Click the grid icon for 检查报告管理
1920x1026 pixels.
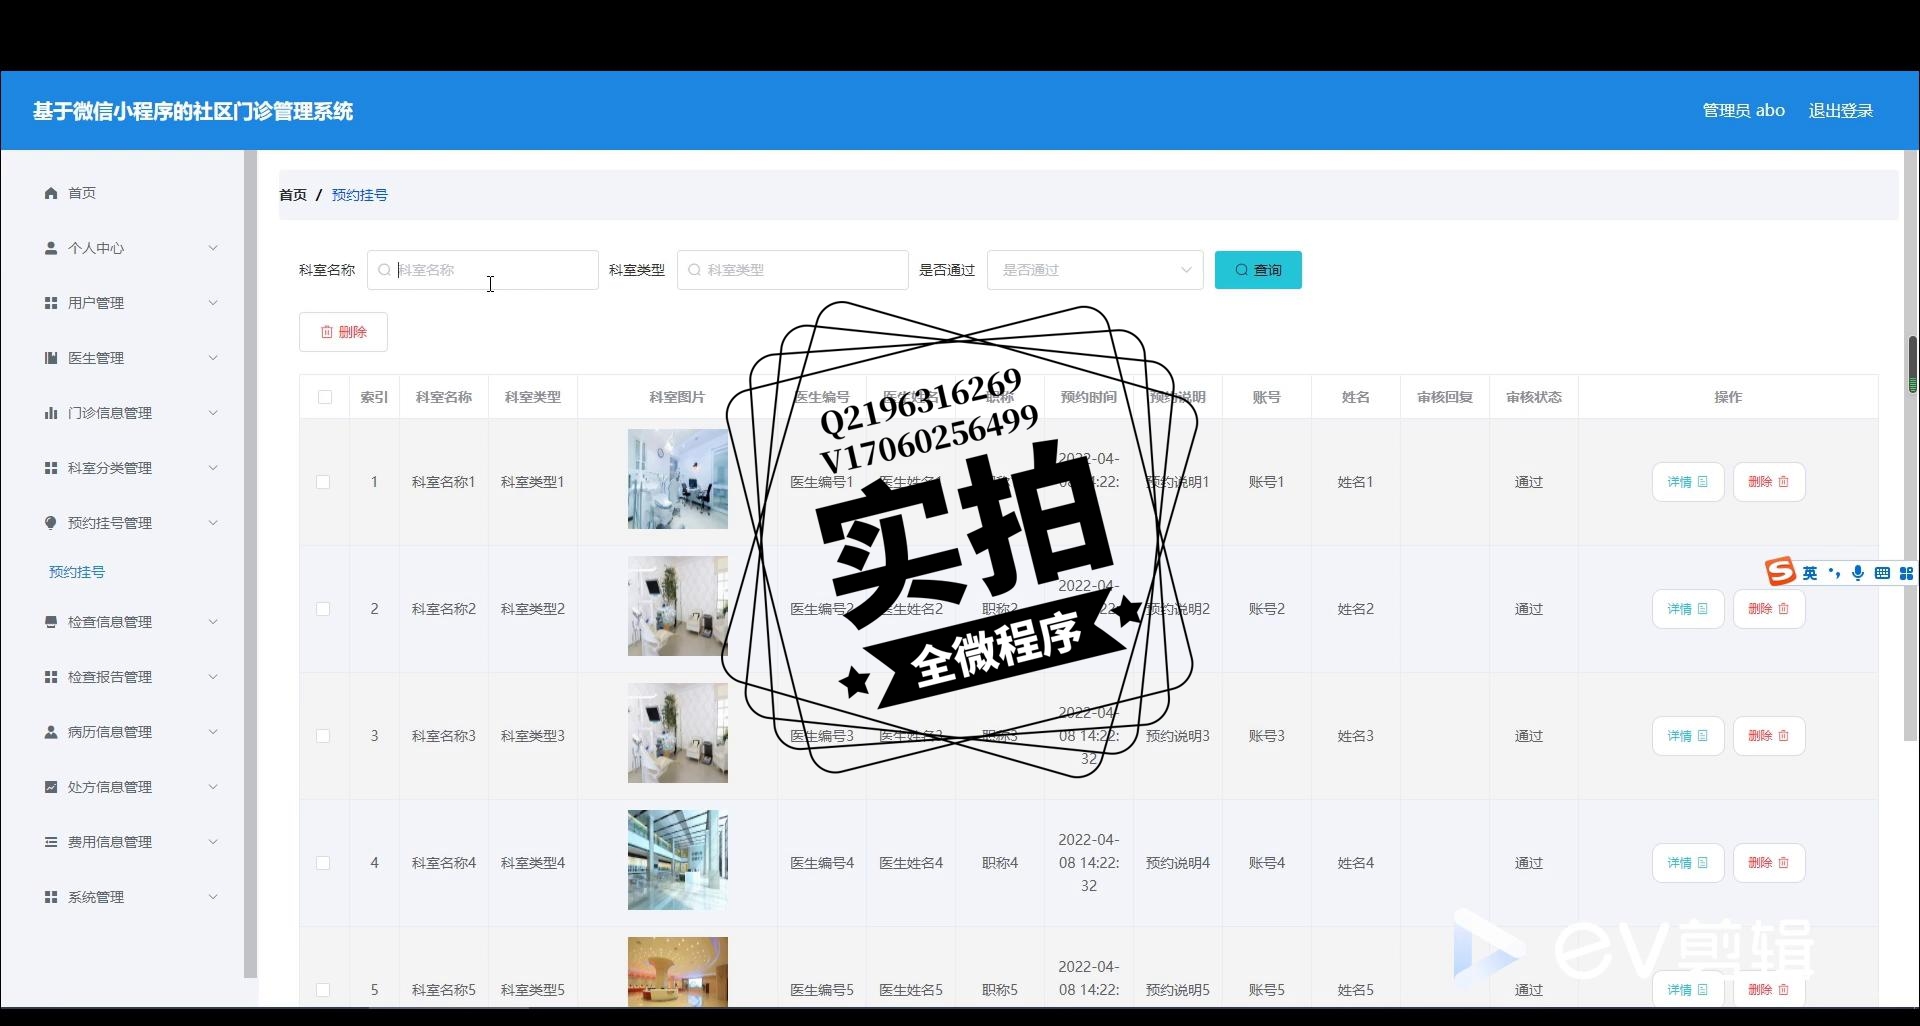[51, 677]
